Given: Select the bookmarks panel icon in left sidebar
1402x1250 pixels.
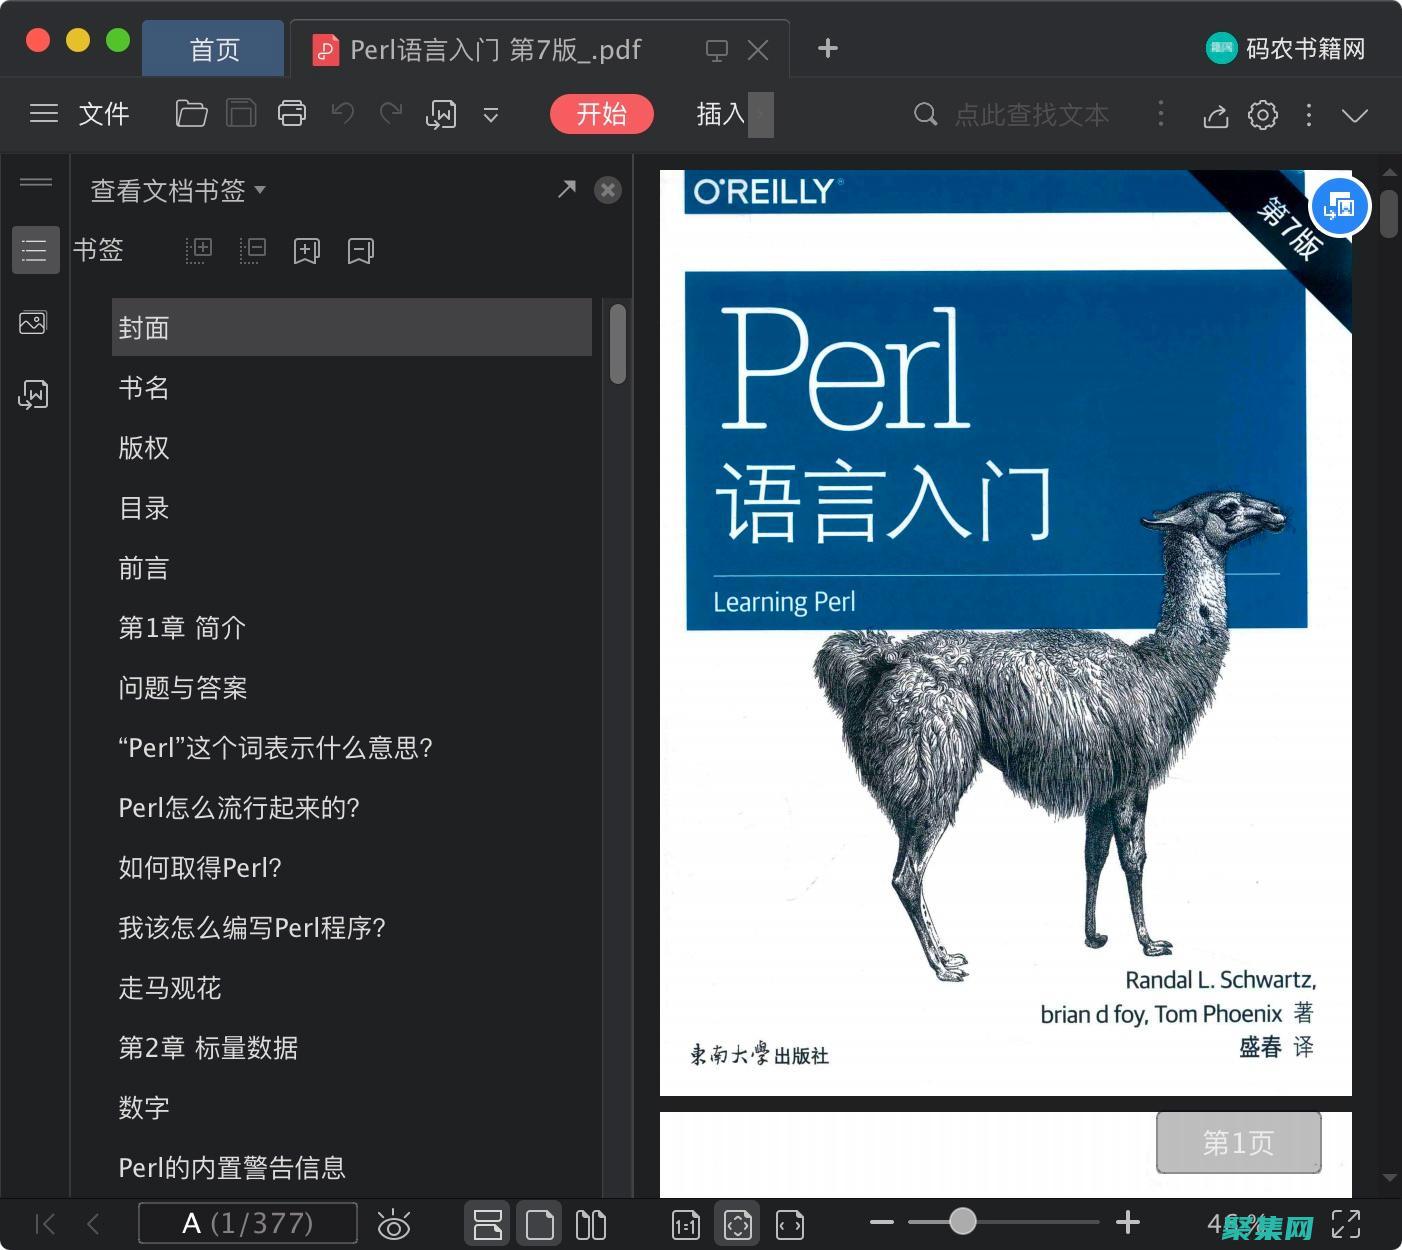Looking at the screenshot, I should (35, 250).
